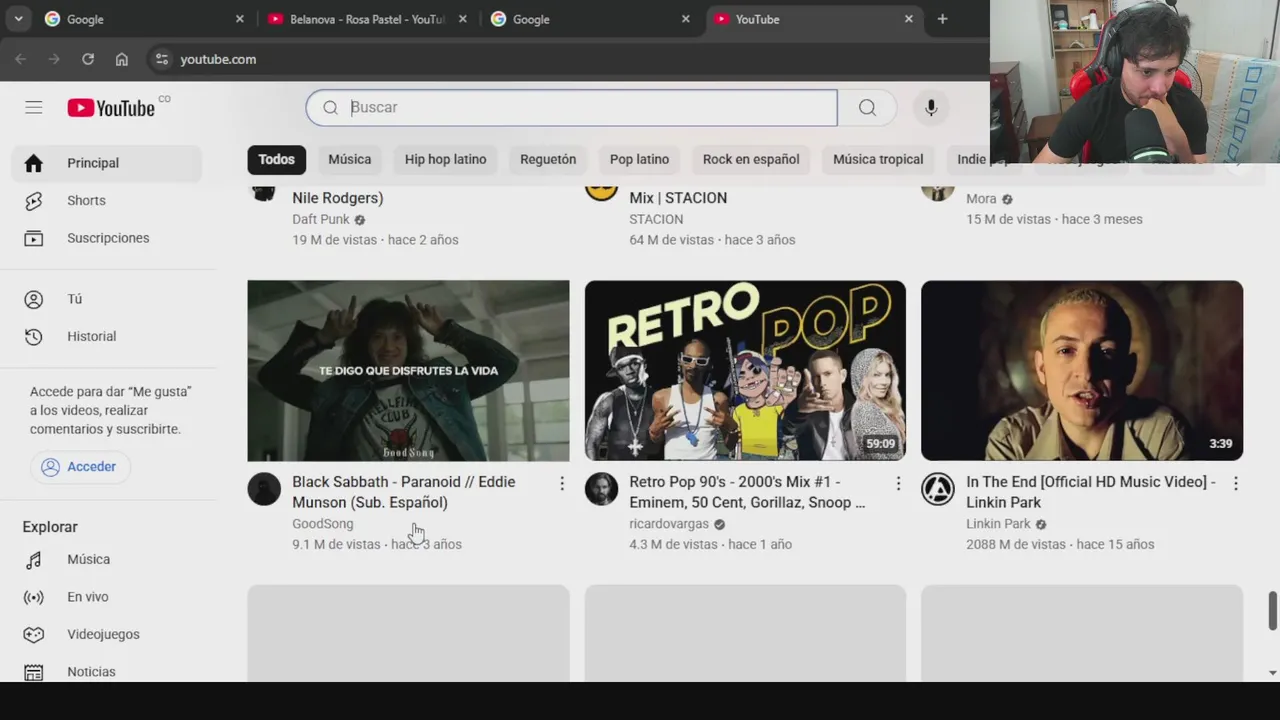
Task: Open Shorts in the sidebar
Action: (107, 200)
